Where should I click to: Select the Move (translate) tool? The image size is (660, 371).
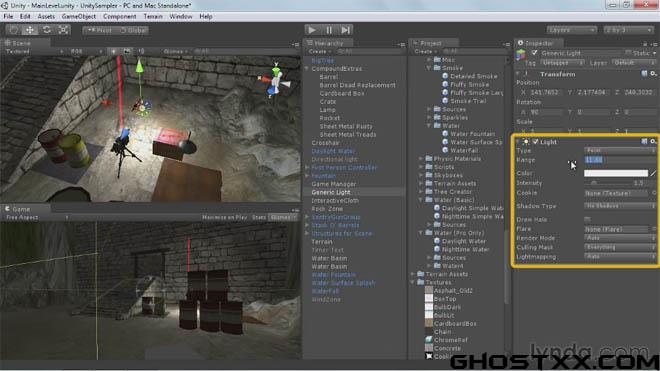pos(30,30)
